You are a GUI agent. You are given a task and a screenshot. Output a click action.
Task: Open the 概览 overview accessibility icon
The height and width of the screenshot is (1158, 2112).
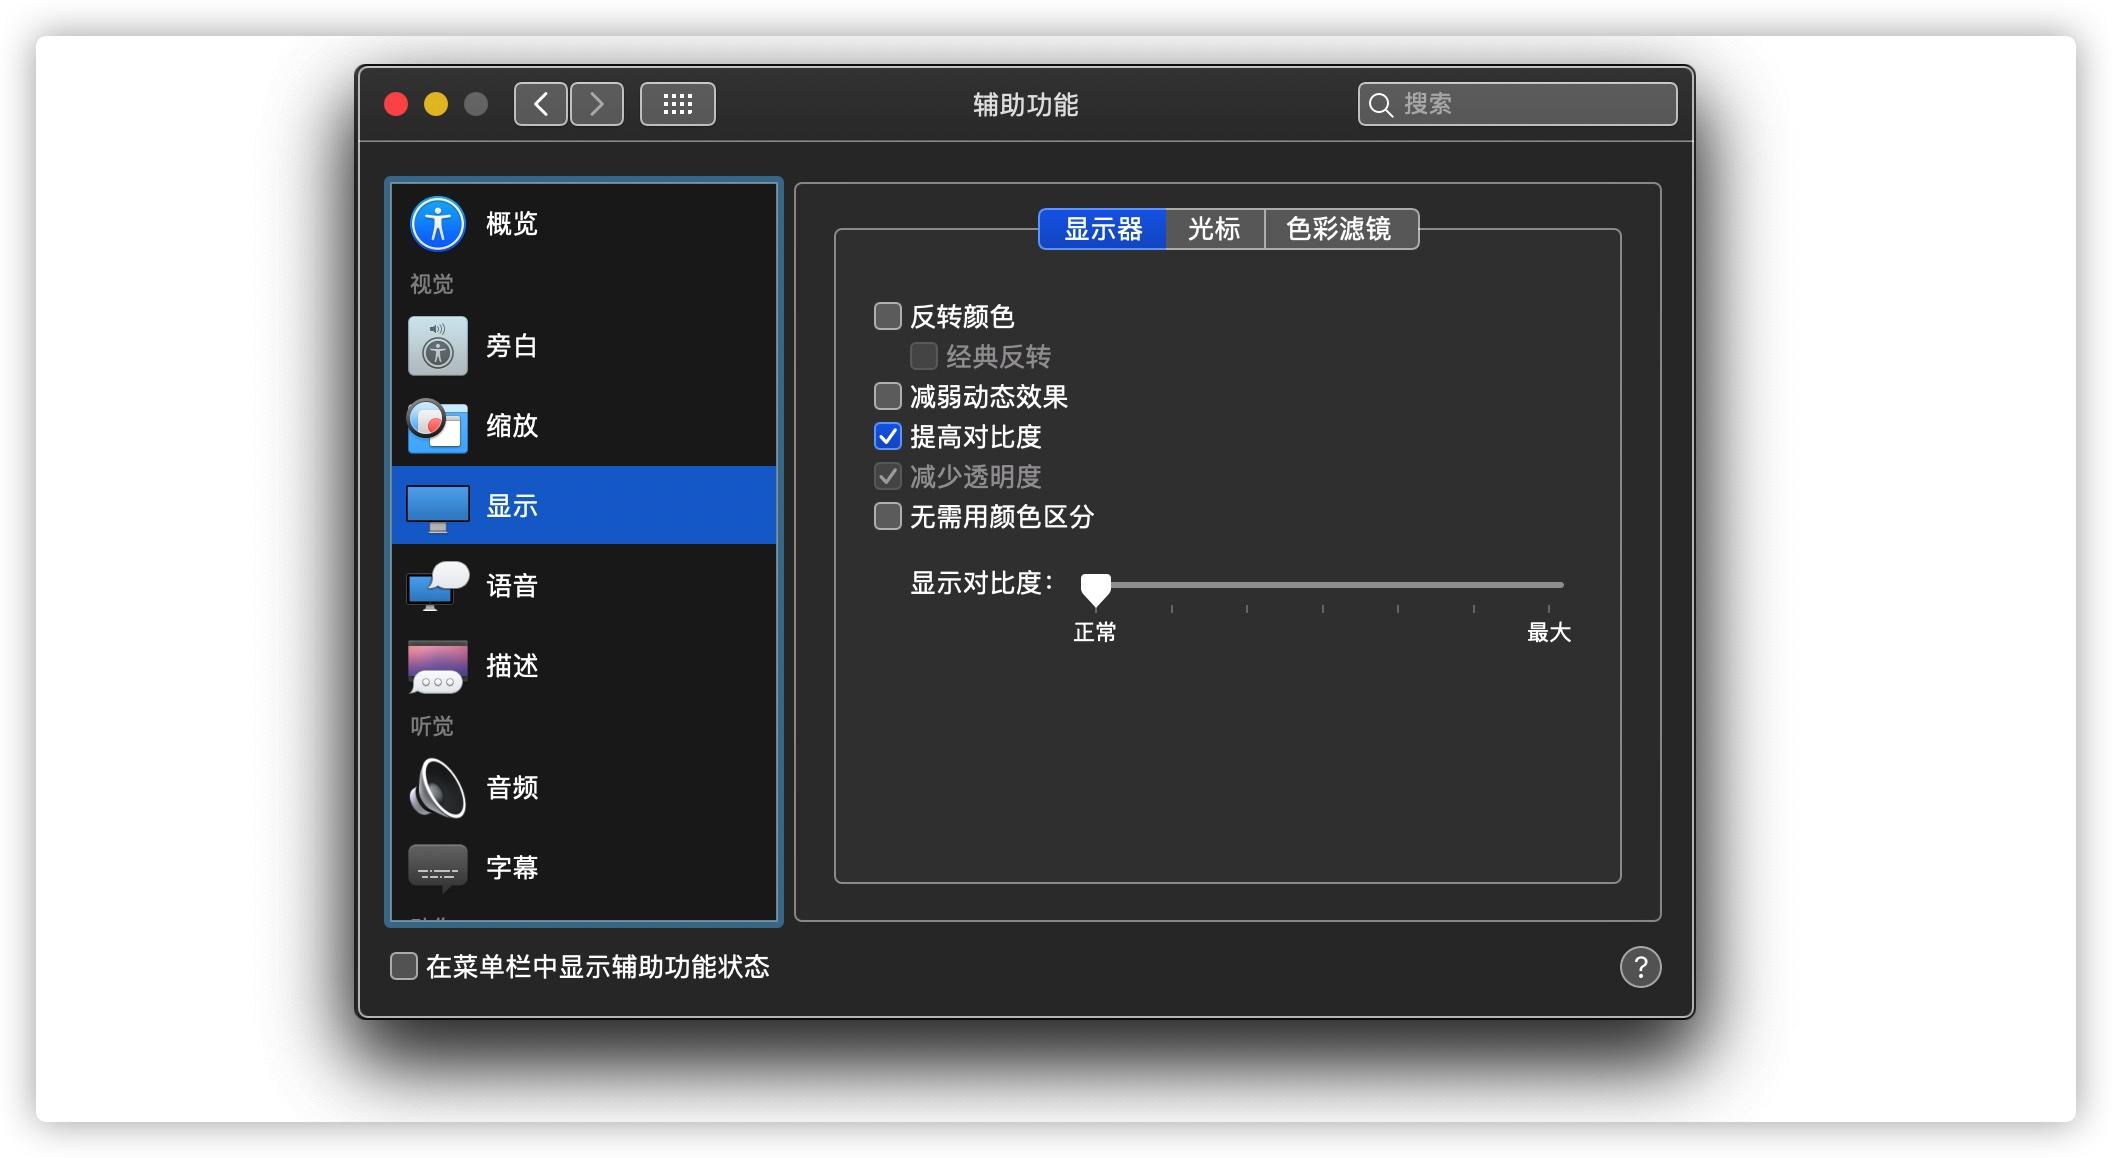[x=438, y=224]
